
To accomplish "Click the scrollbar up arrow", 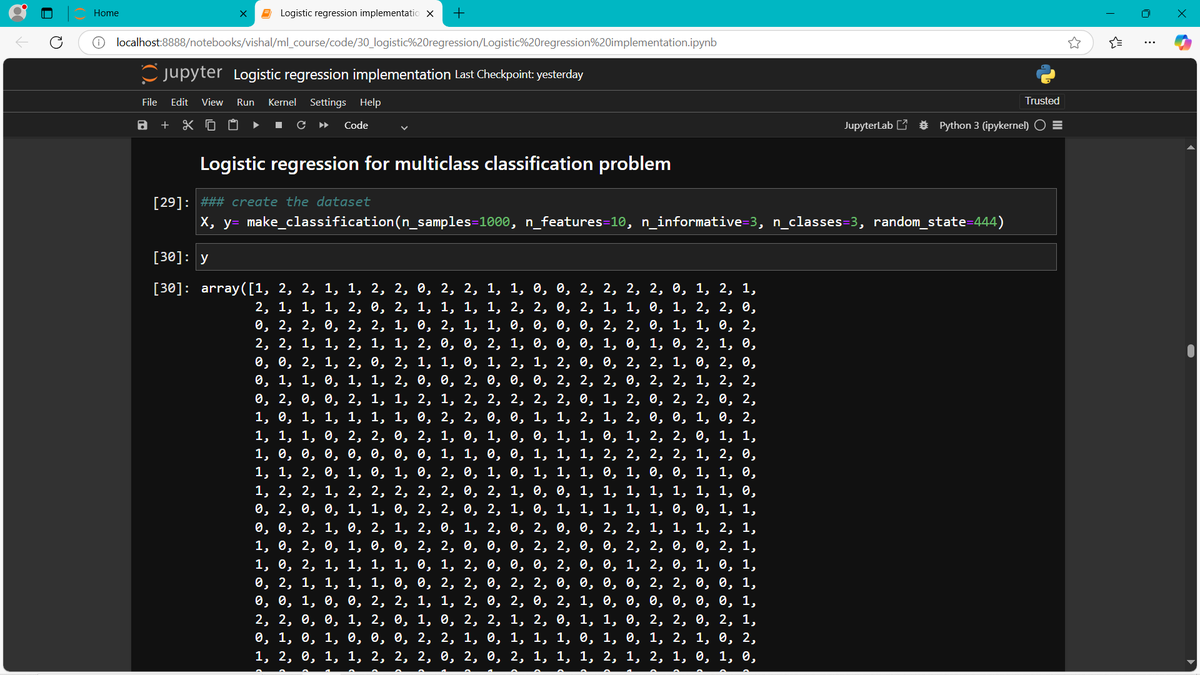I will 1190,149.
